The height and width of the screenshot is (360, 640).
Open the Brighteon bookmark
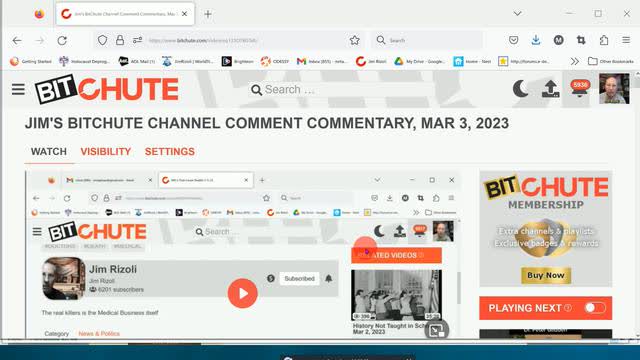238,61
